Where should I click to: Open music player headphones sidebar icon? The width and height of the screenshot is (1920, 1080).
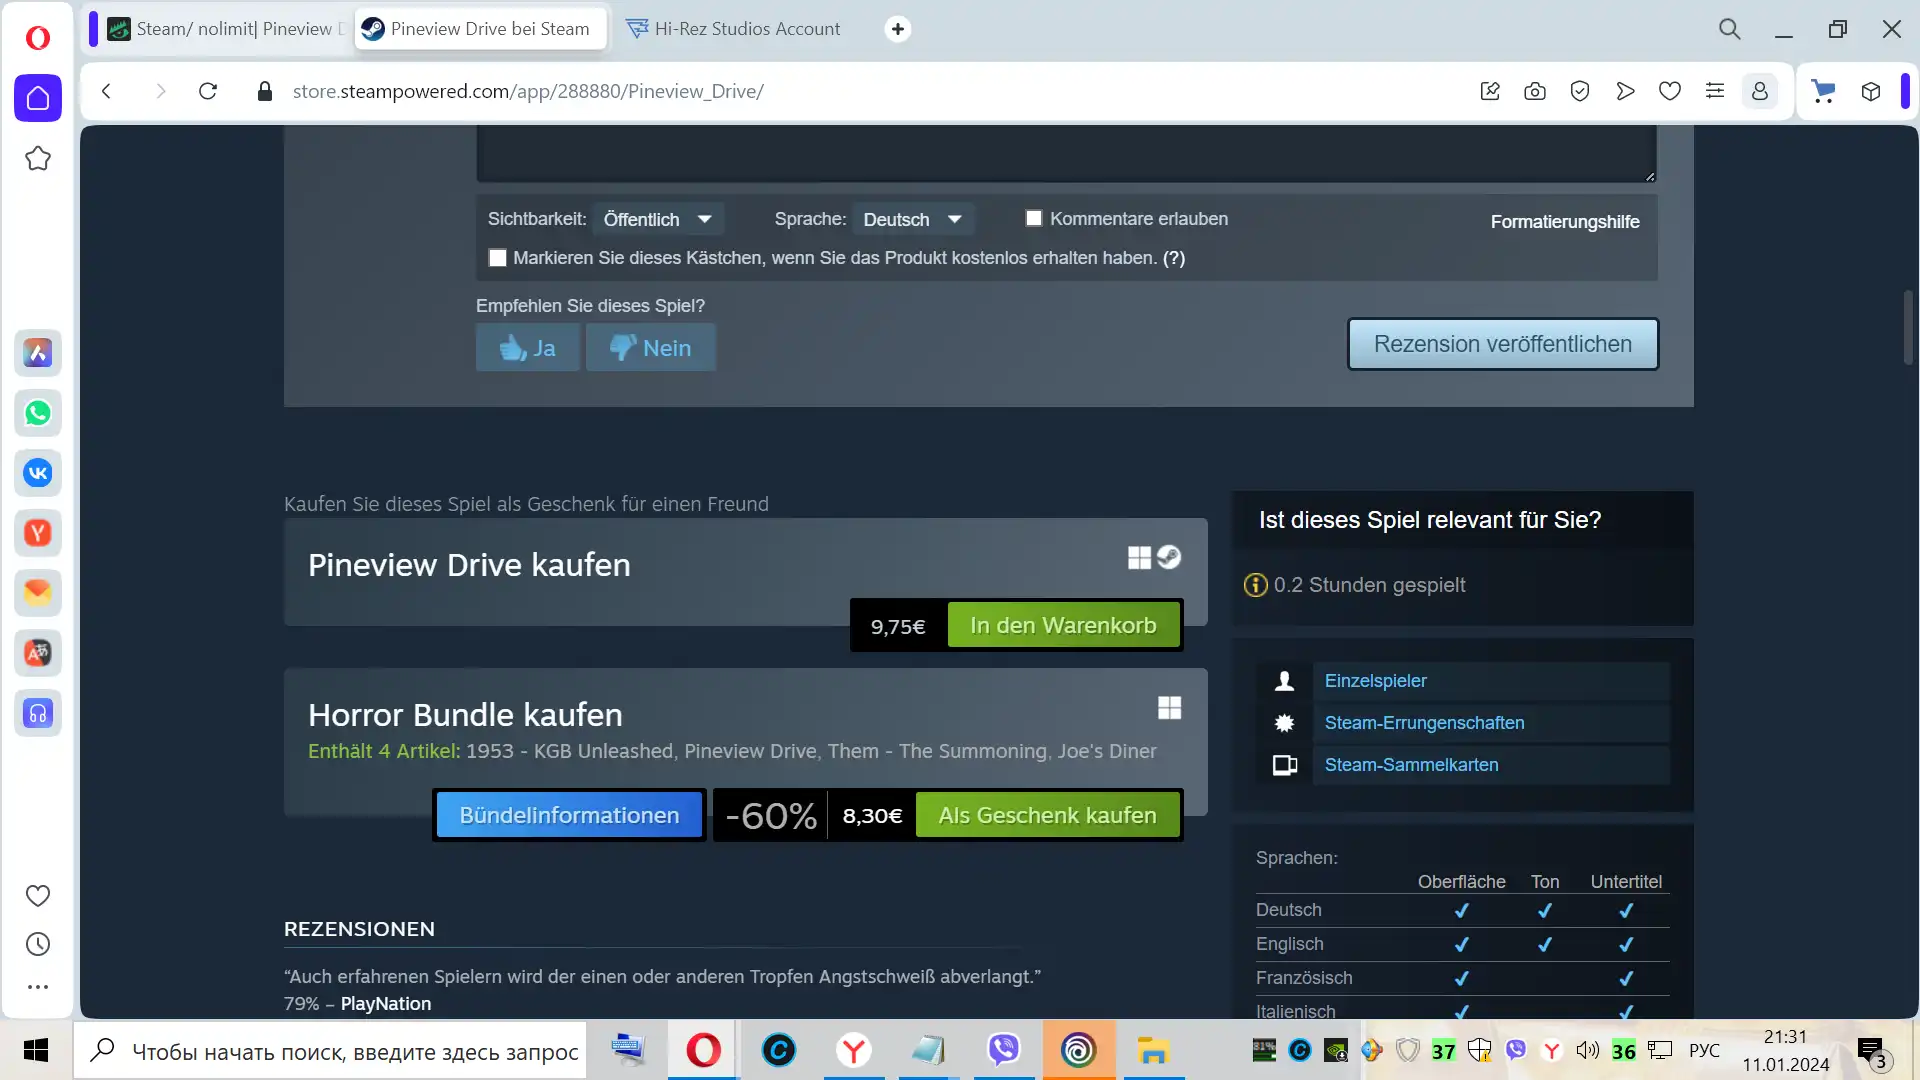click(x=38, y=713)
